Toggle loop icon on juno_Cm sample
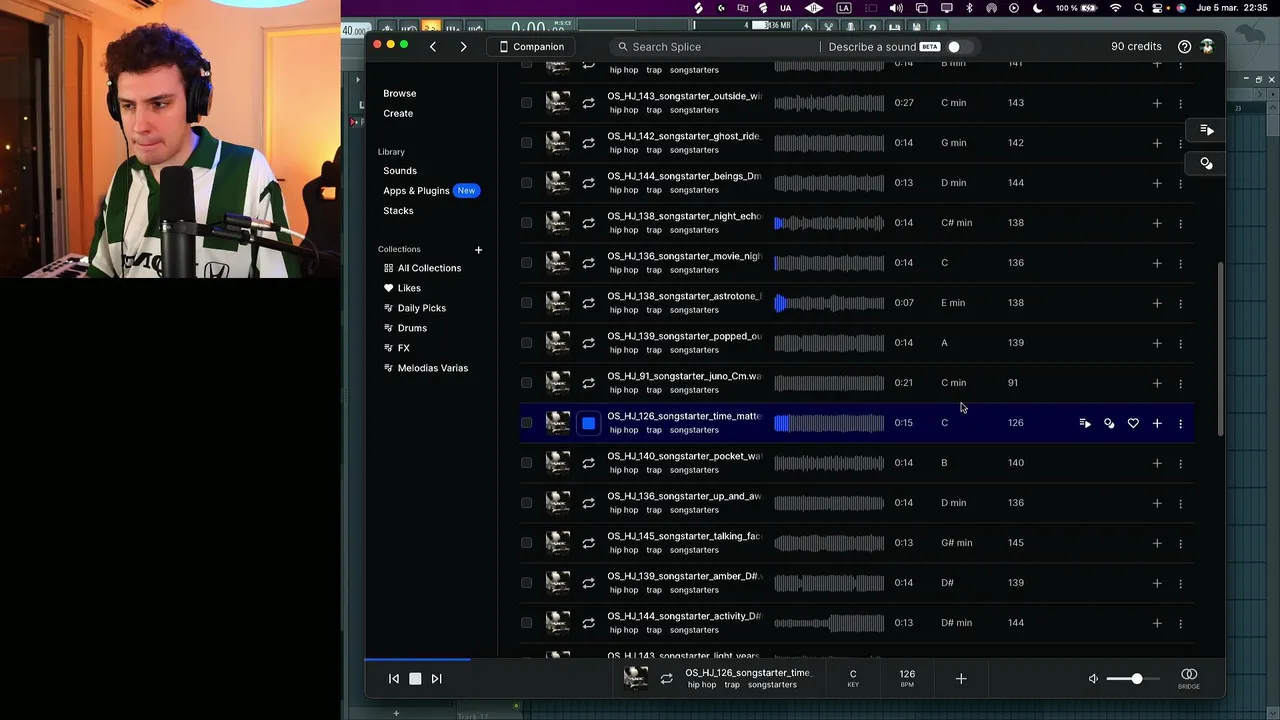Viewport: 1280px width, 720px height. 588,383
